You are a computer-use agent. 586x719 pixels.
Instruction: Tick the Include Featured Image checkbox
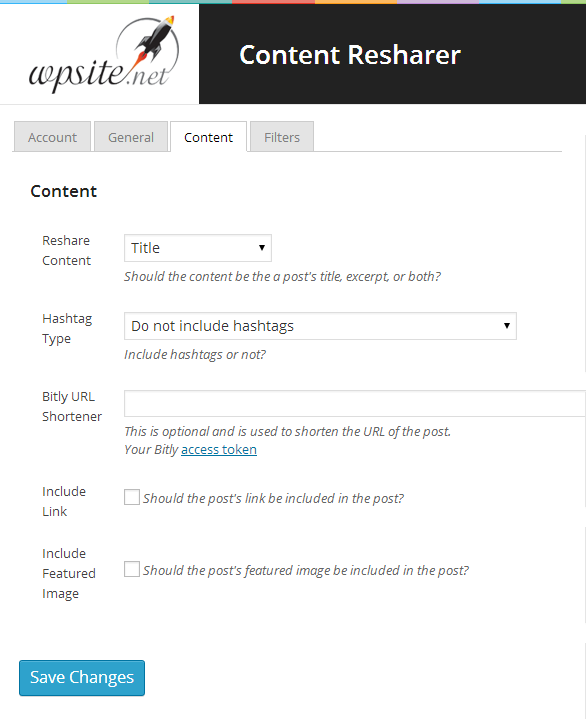tap(132, 569)
